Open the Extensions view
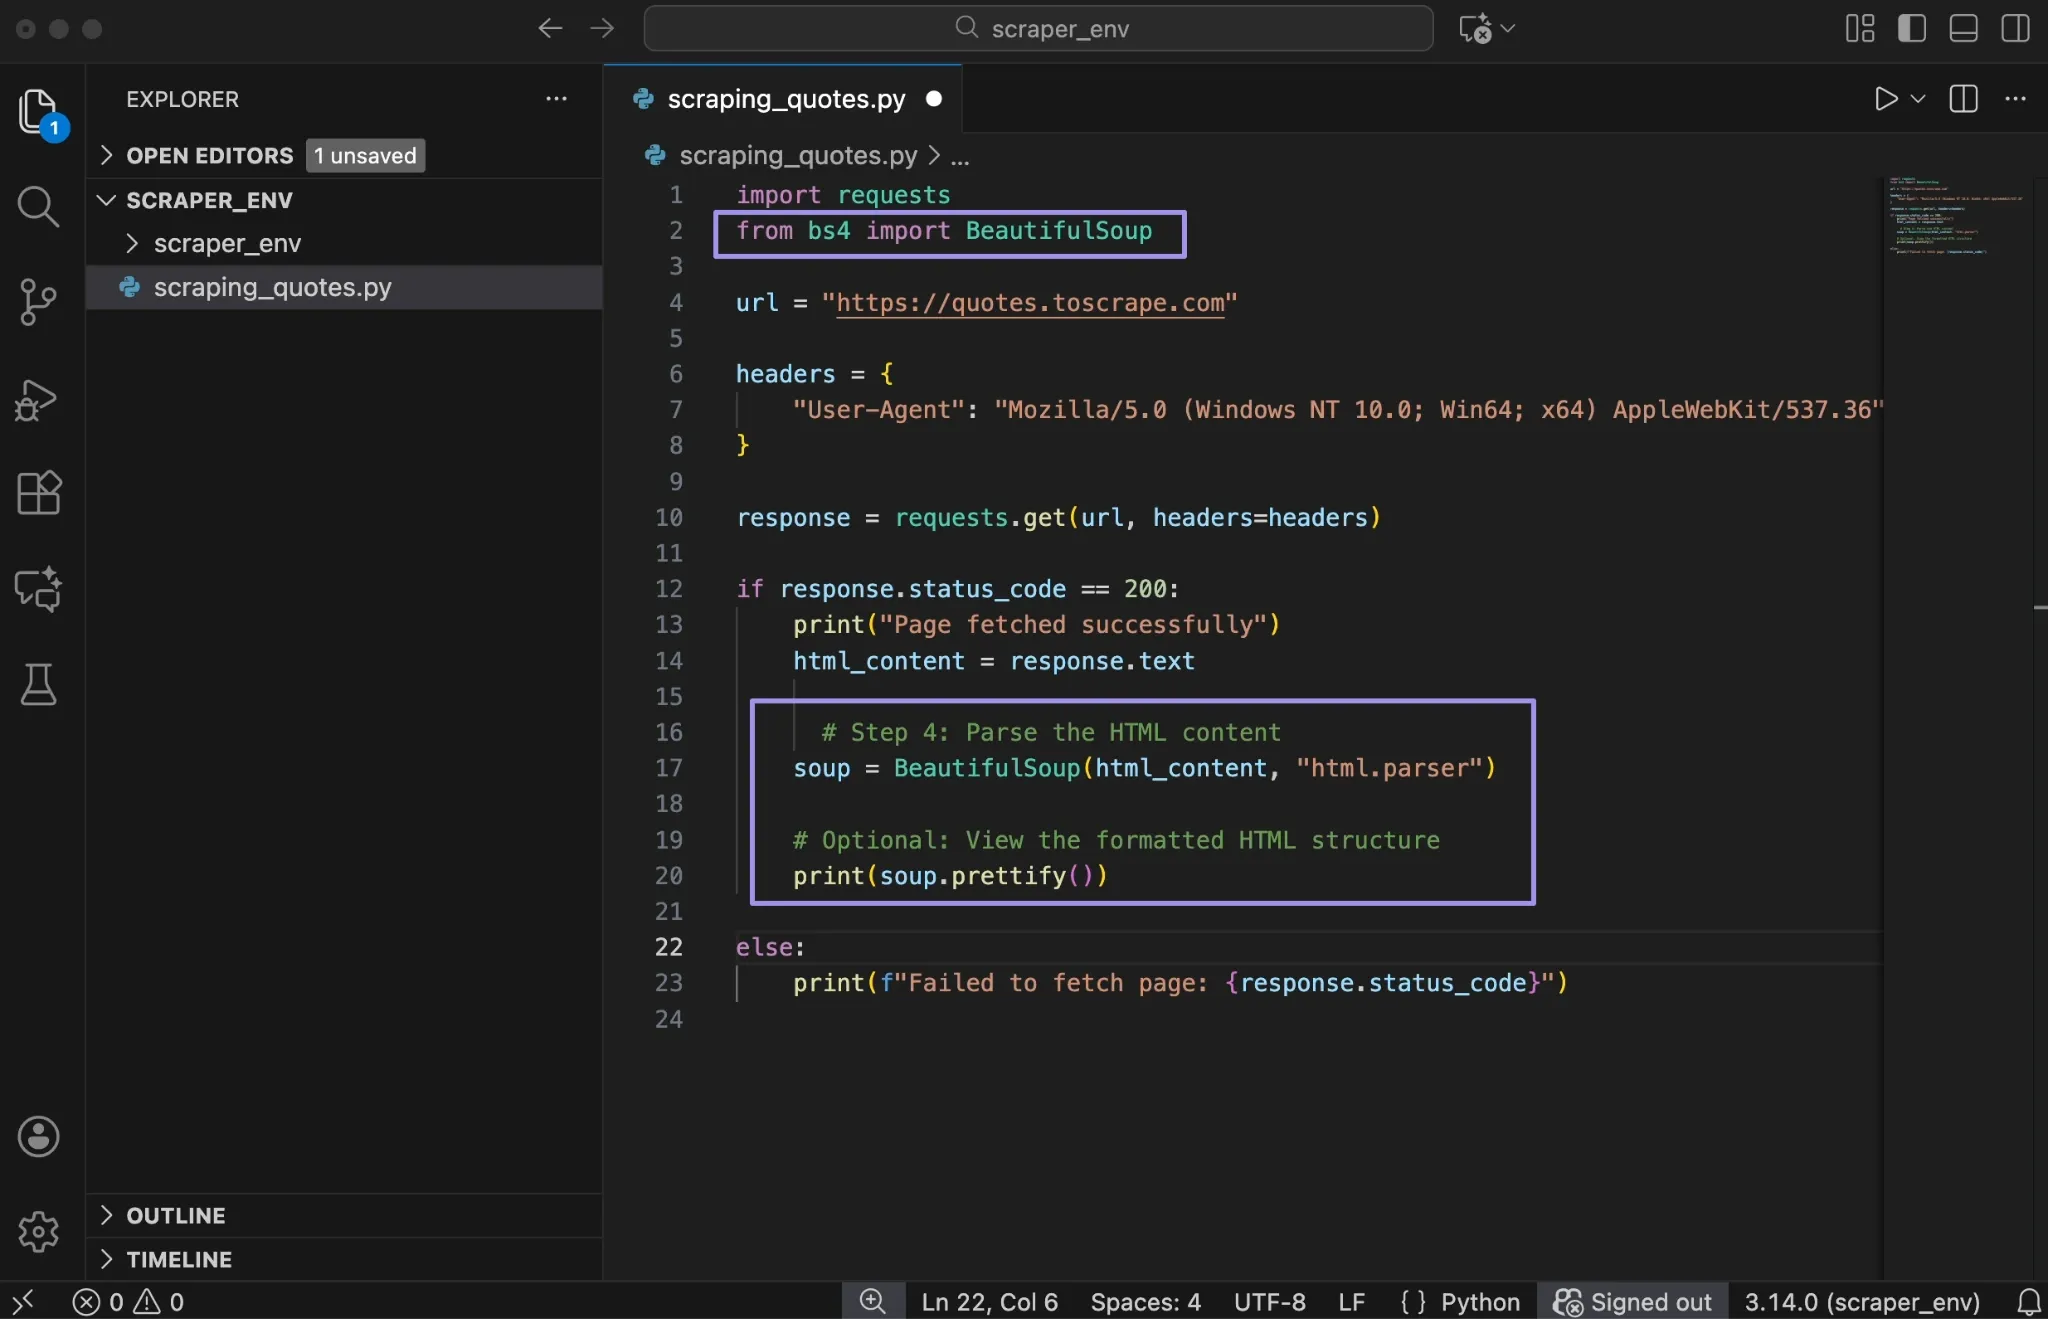 [38, 493]
